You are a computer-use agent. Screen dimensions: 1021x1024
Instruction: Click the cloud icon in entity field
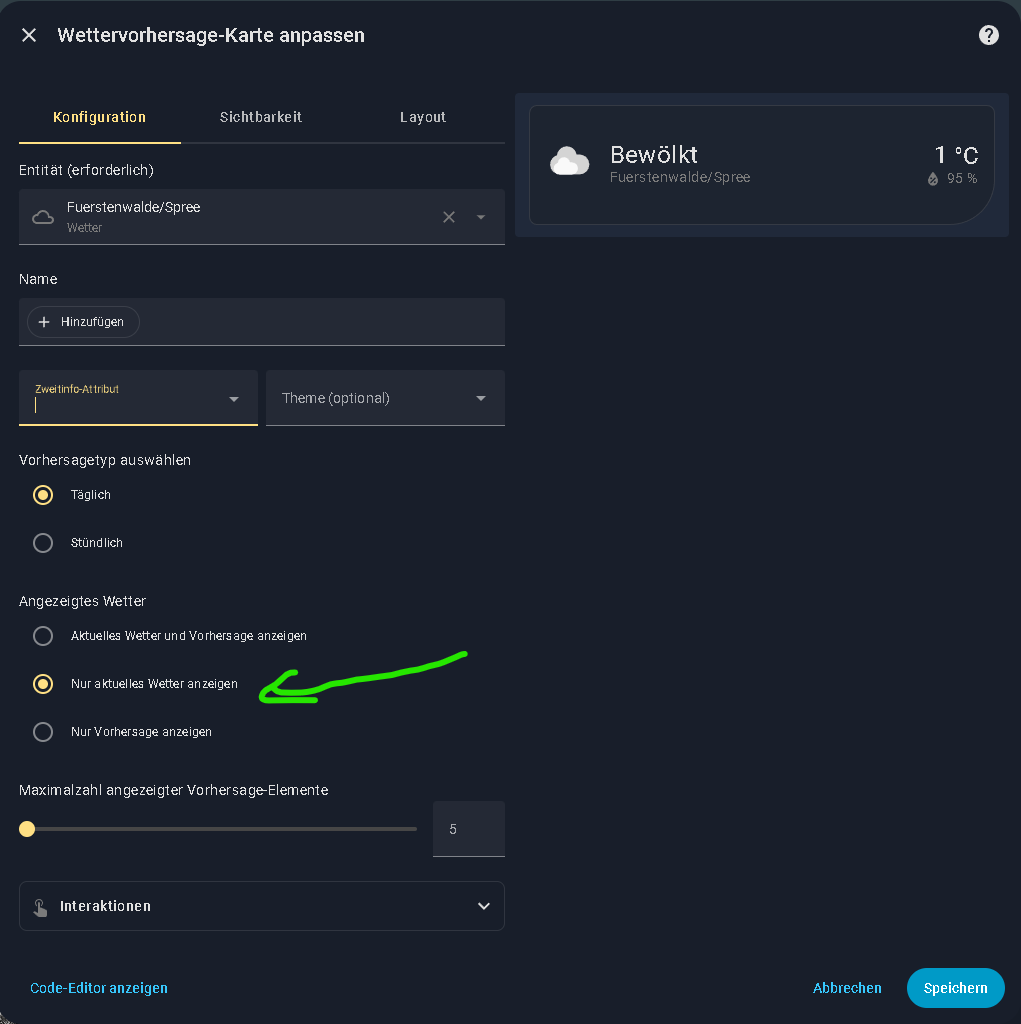43,217
